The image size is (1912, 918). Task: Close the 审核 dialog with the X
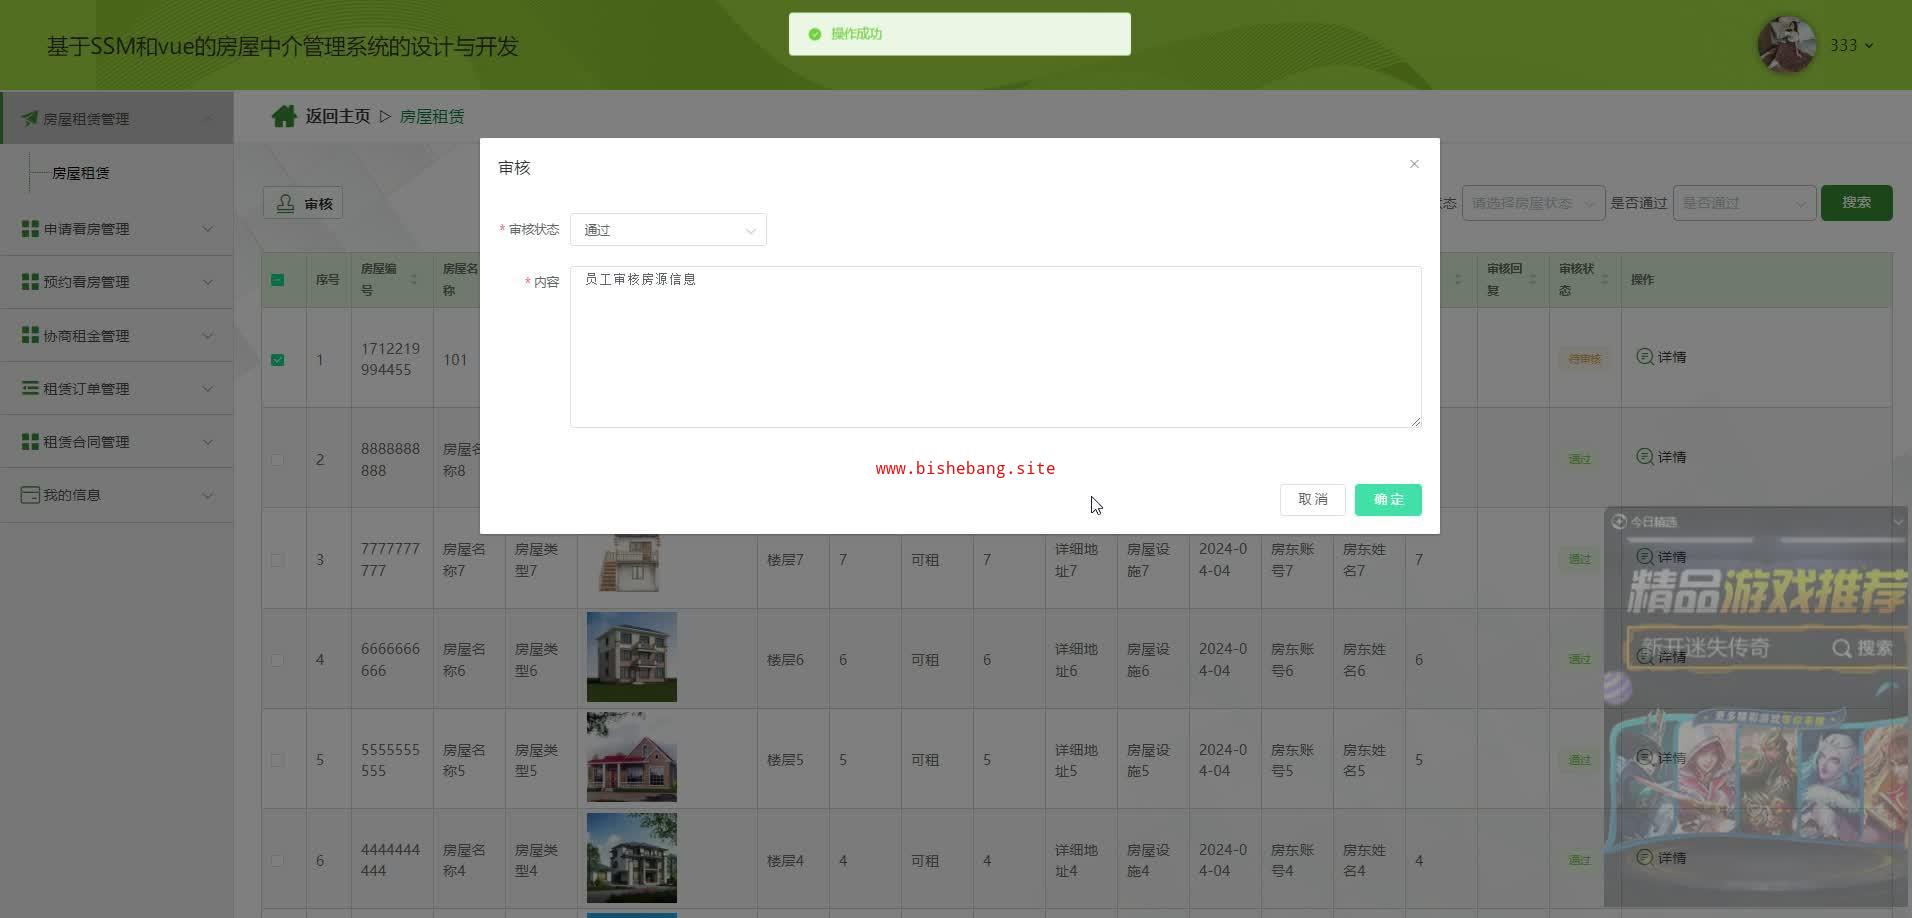(x=1414, y=164)
